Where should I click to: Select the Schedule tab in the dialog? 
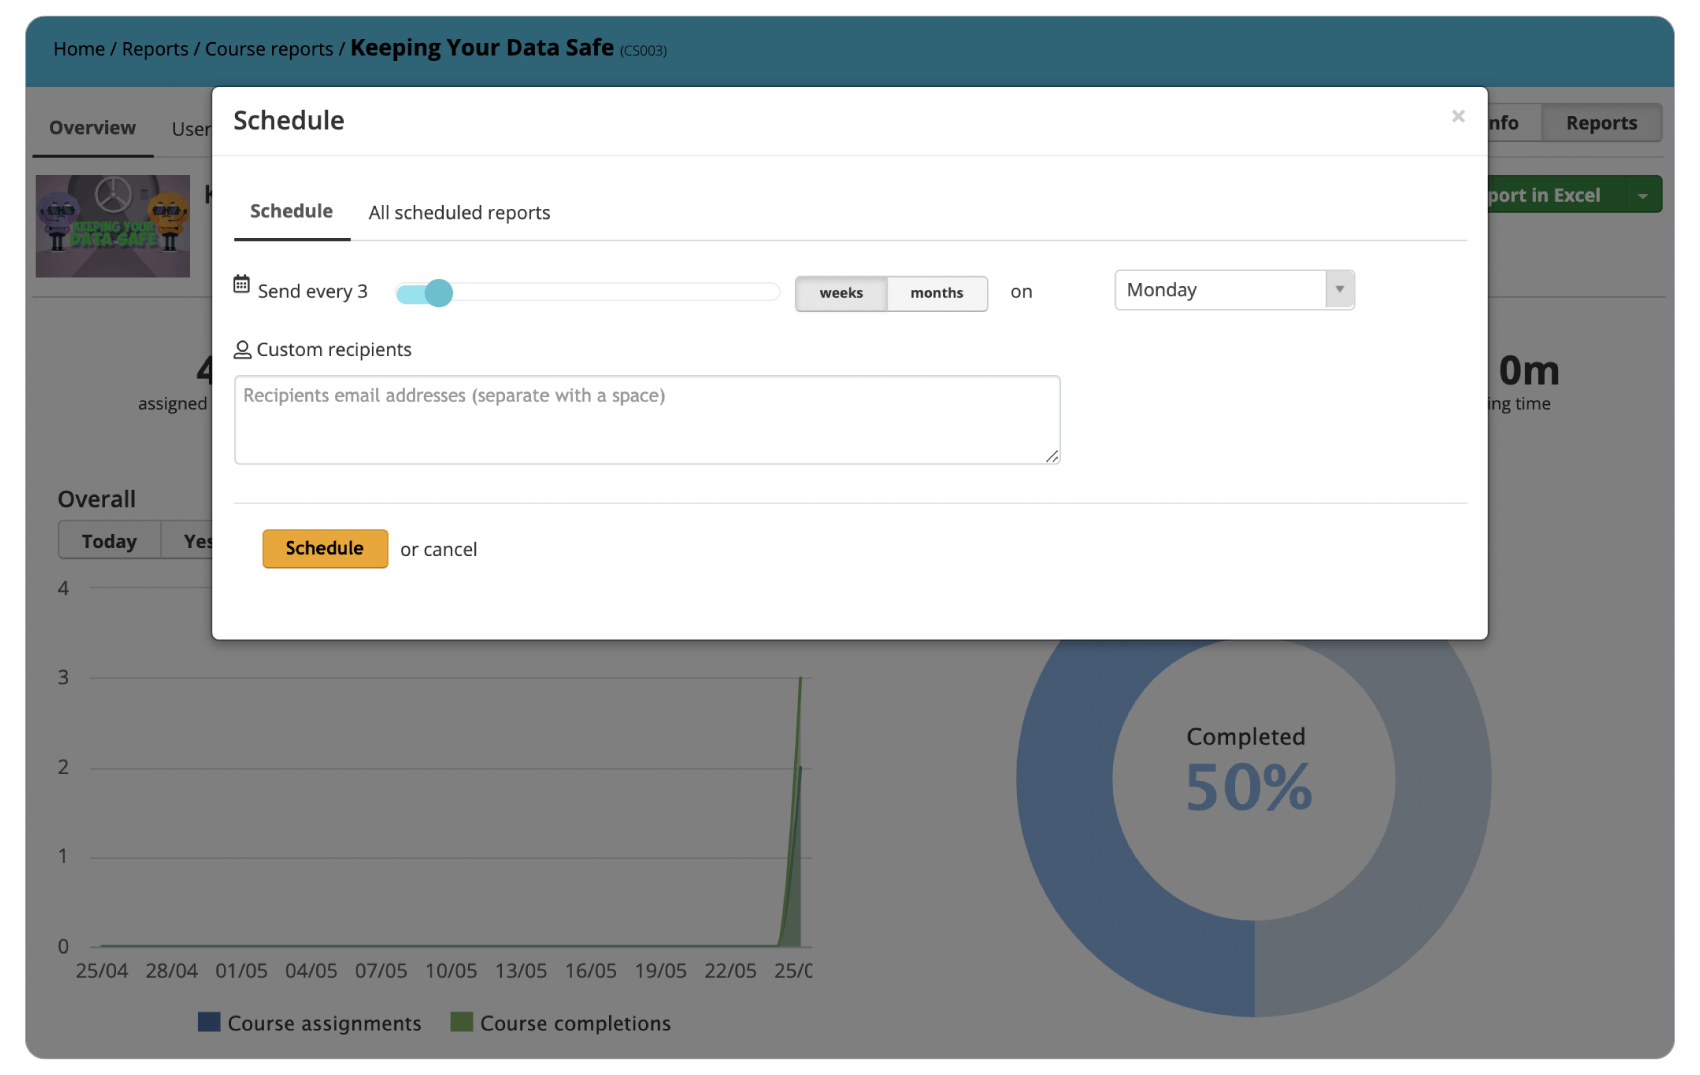click(x=291, y=212)
